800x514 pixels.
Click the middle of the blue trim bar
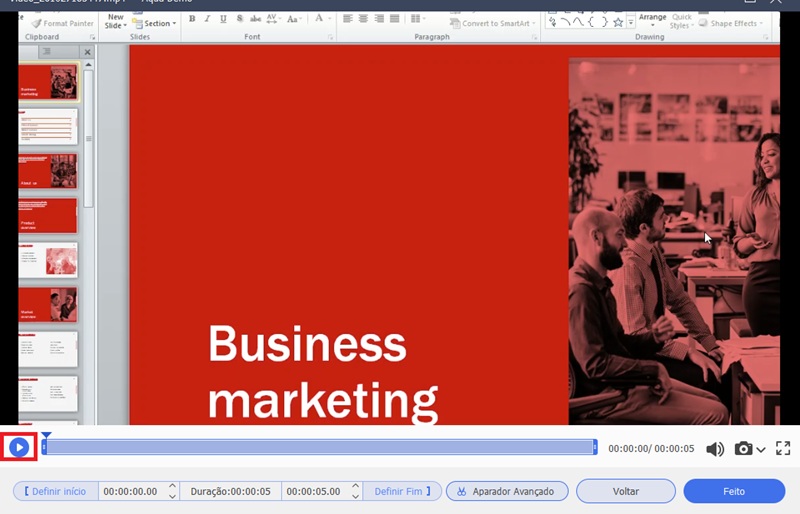pyautogui.click(x=319, y=448)
